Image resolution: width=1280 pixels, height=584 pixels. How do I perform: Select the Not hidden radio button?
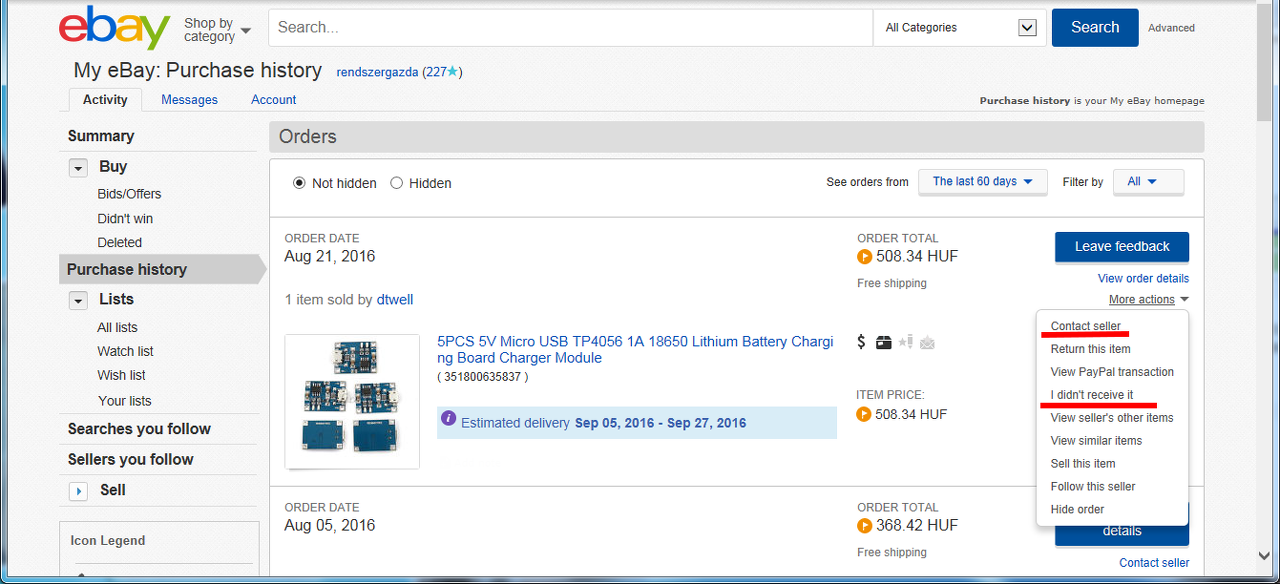pos(299,183)
